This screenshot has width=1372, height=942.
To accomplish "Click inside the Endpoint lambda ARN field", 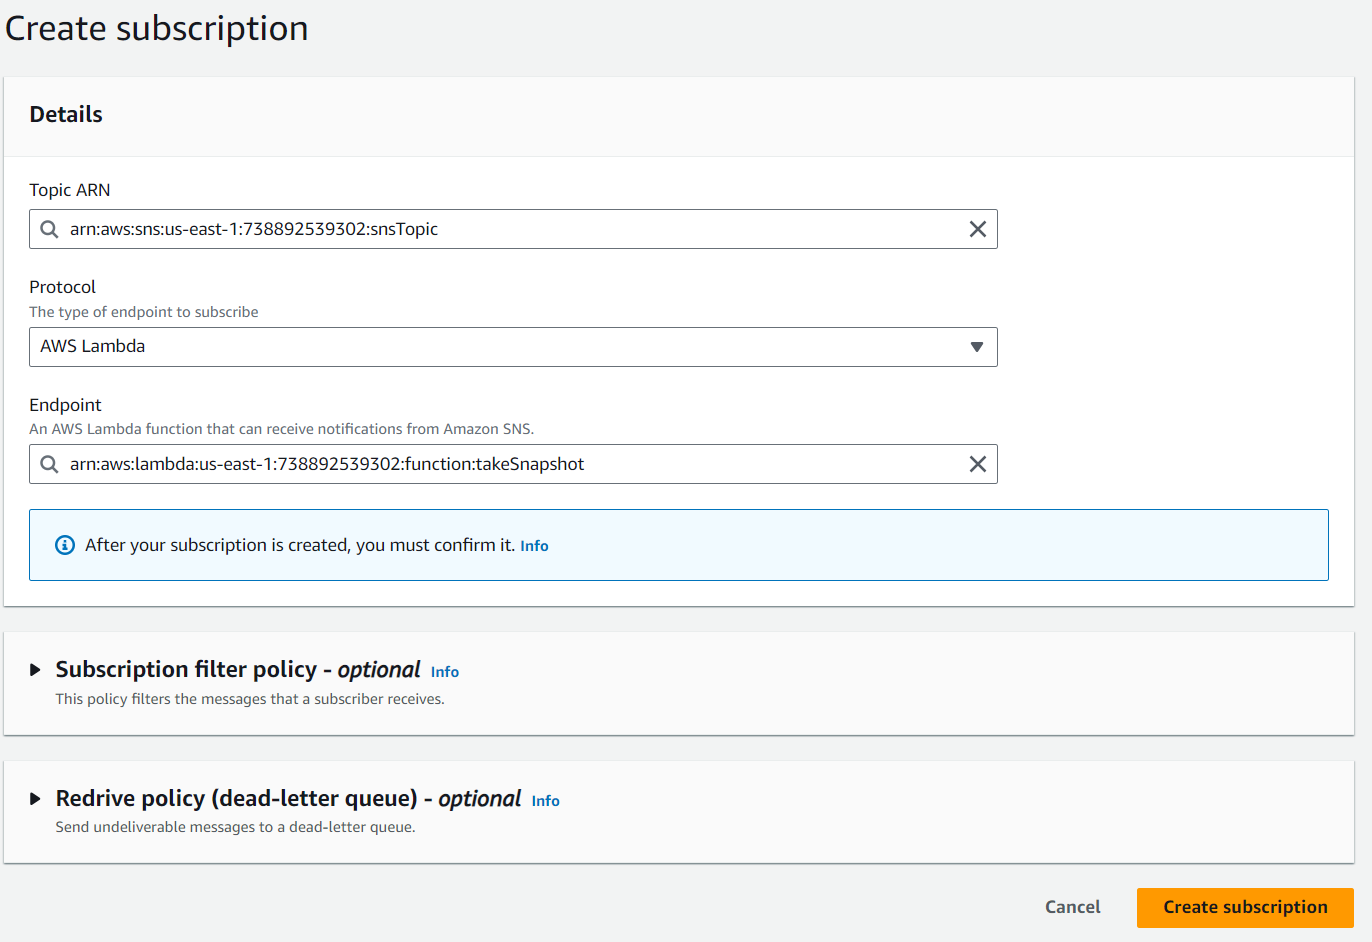I will pos(513,464).
